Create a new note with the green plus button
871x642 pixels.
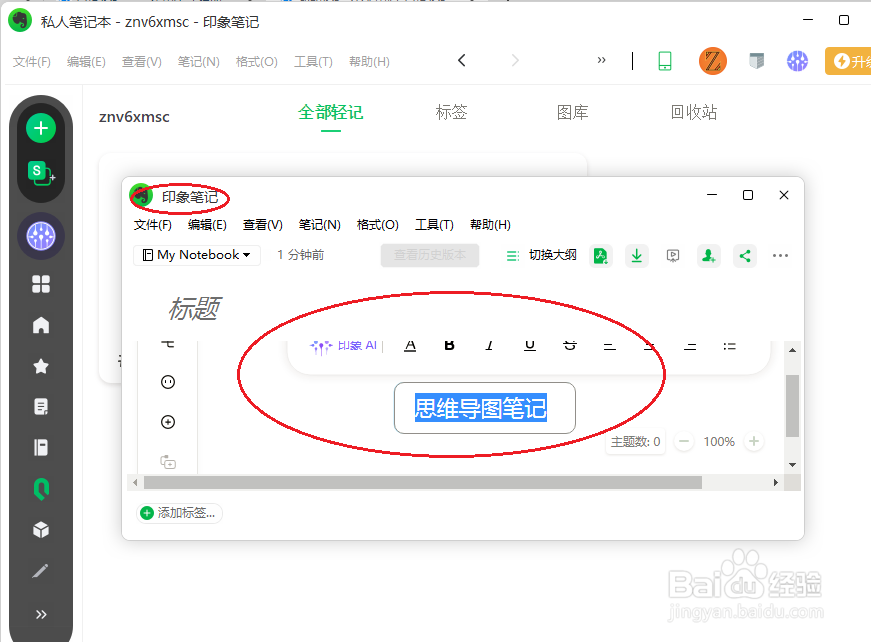[40, 128]
